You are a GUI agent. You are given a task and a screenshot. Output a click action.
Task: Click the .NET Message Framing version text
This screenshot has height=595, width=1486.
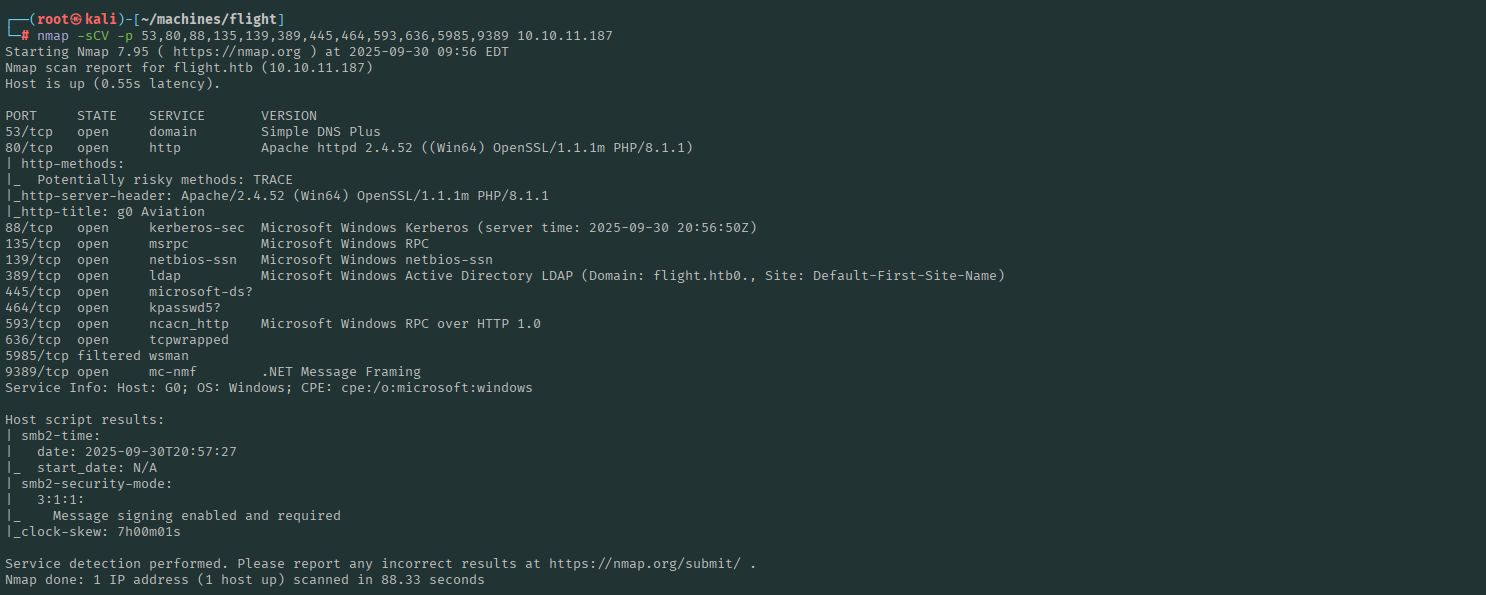[x=340, y=372]
